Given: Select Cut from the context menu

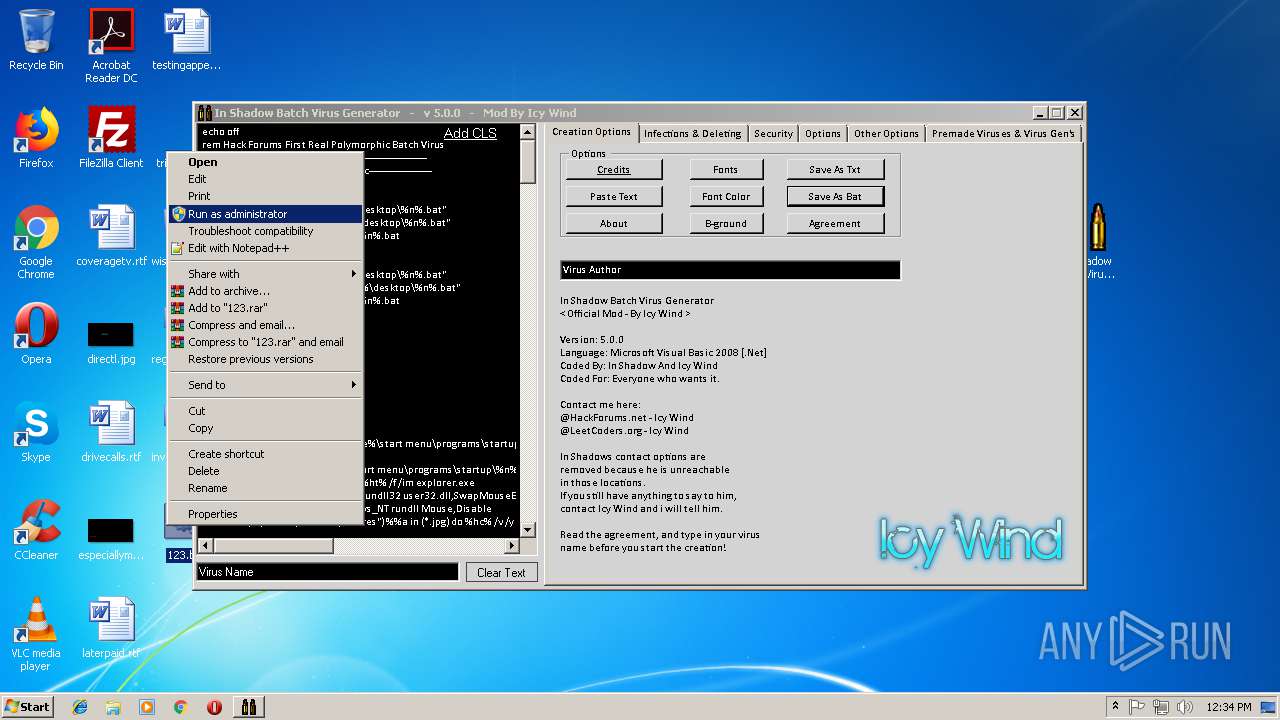Looking at the screenshot, I should click(x=265, y=411).
